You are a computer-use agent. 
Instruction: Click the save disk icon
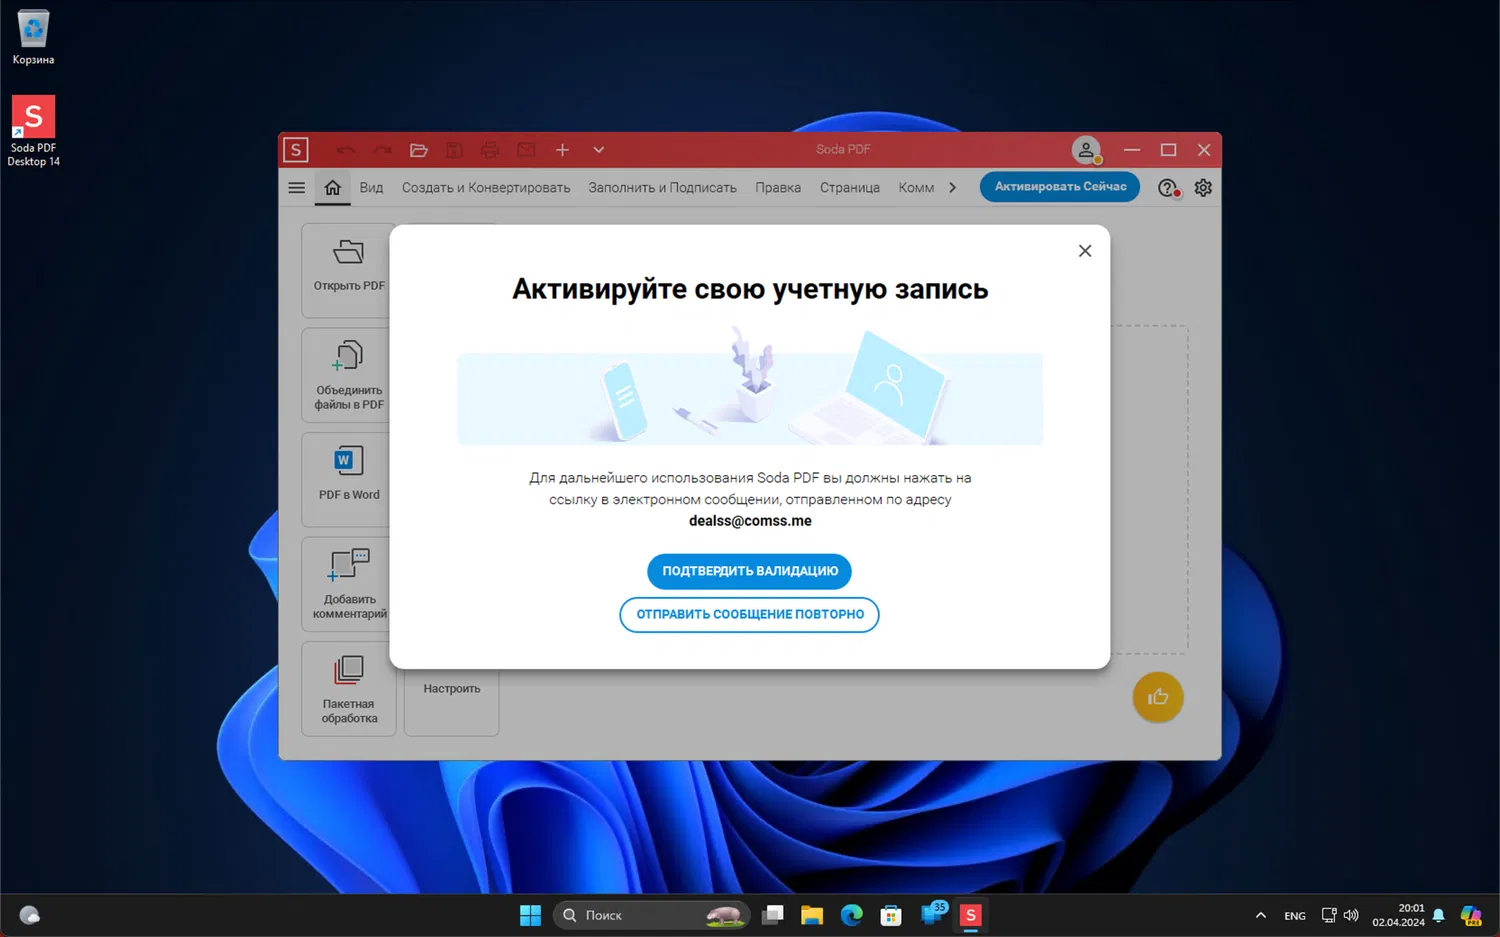454,150
